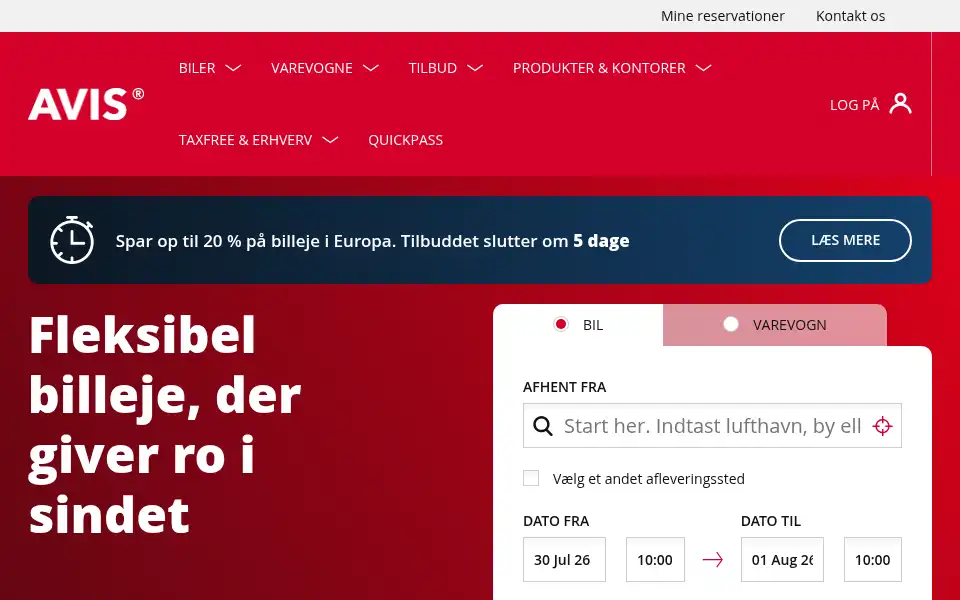Expand the TILBUD menu chevron

[x=474, y=68]
